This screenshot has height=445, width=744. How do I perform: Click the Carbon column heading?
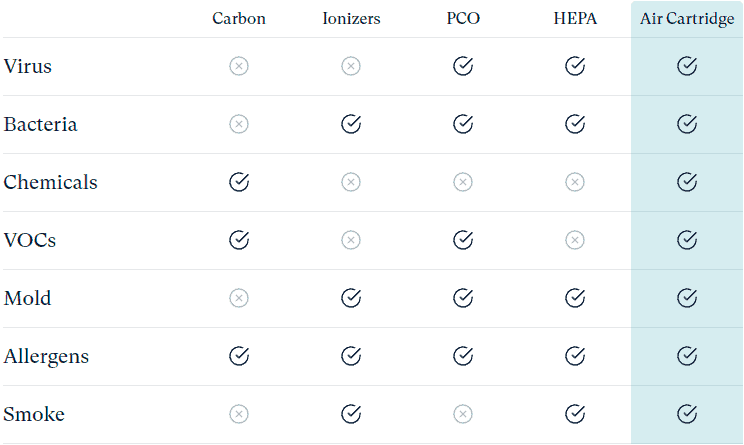pos(239,19)
